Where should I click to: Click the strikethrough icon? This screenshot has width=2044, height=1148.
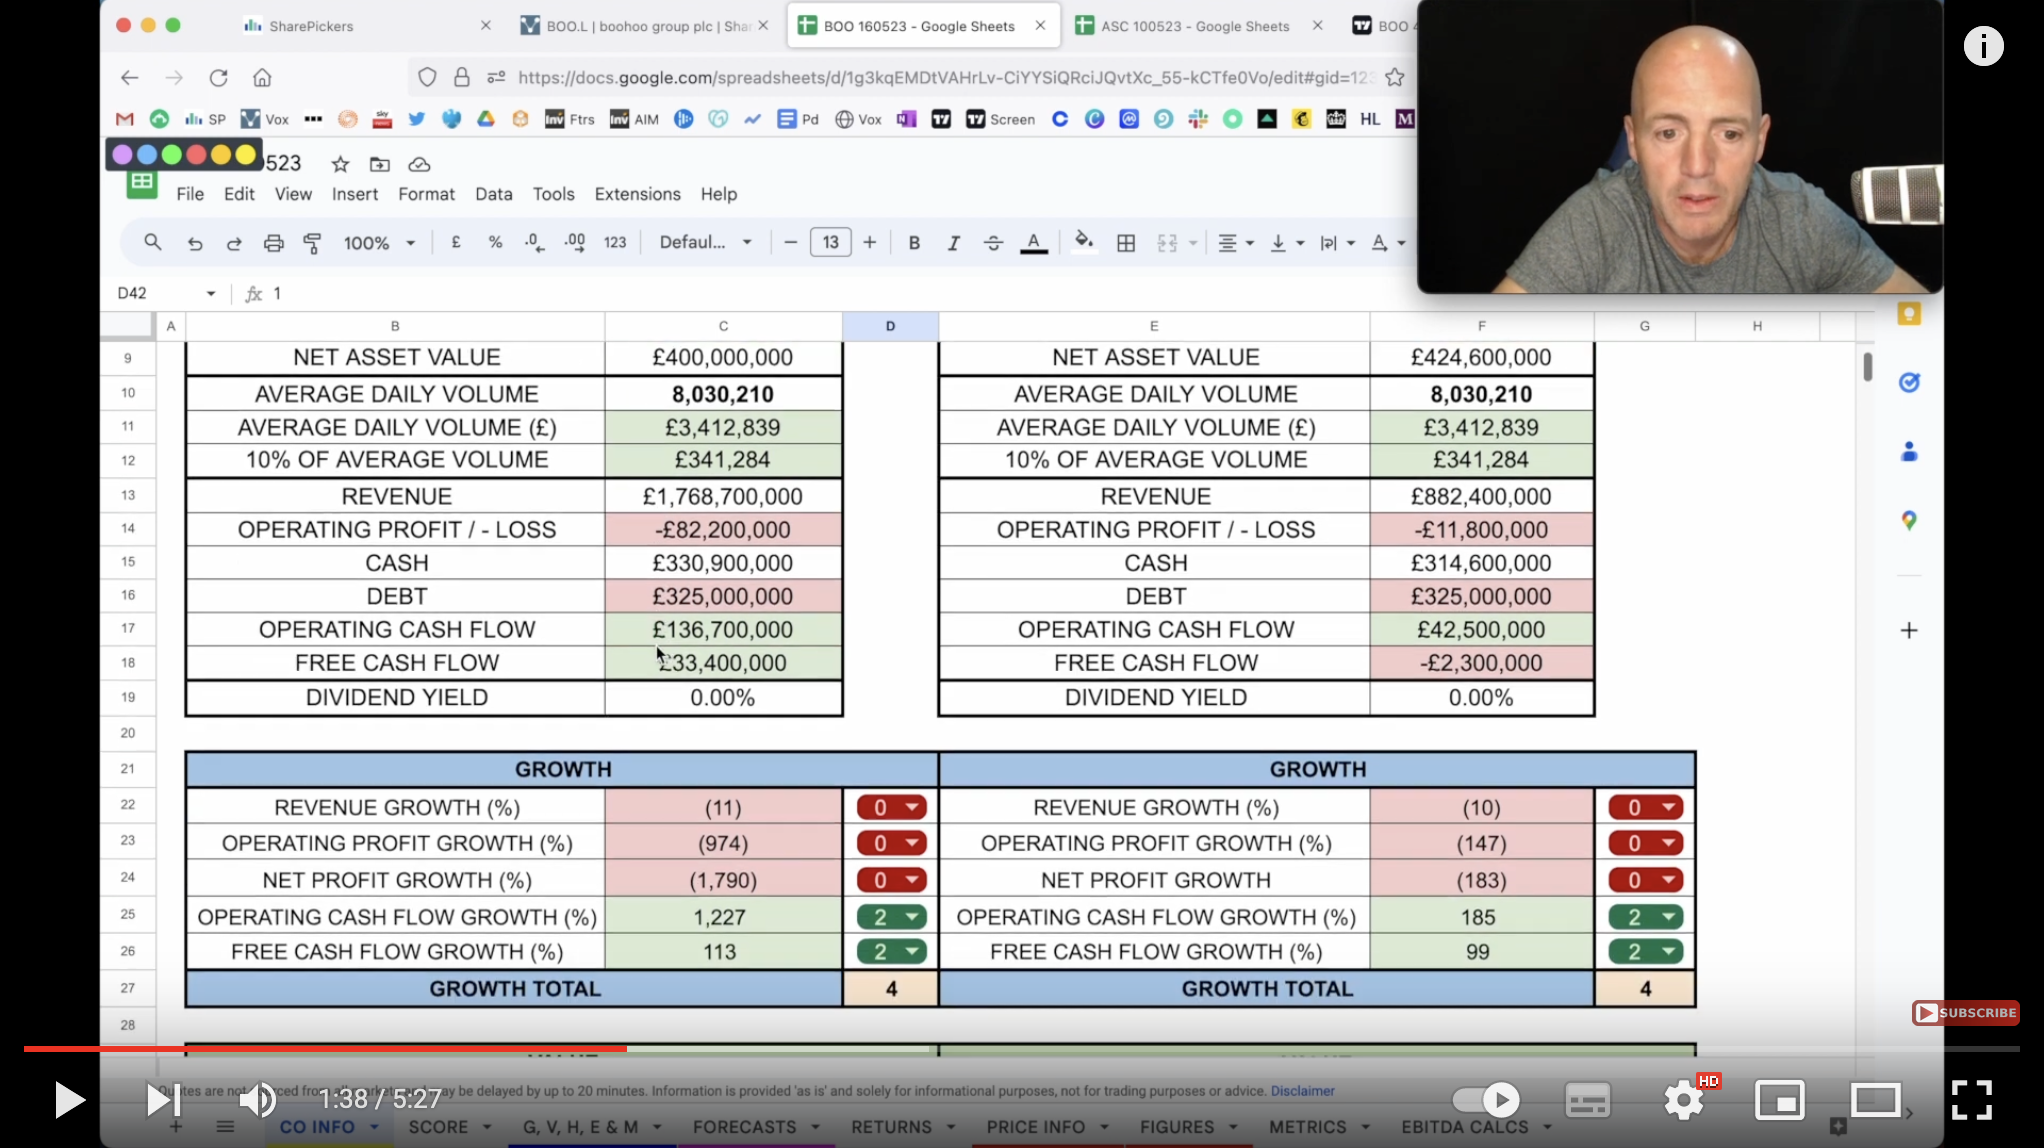(x=993, y=243)
